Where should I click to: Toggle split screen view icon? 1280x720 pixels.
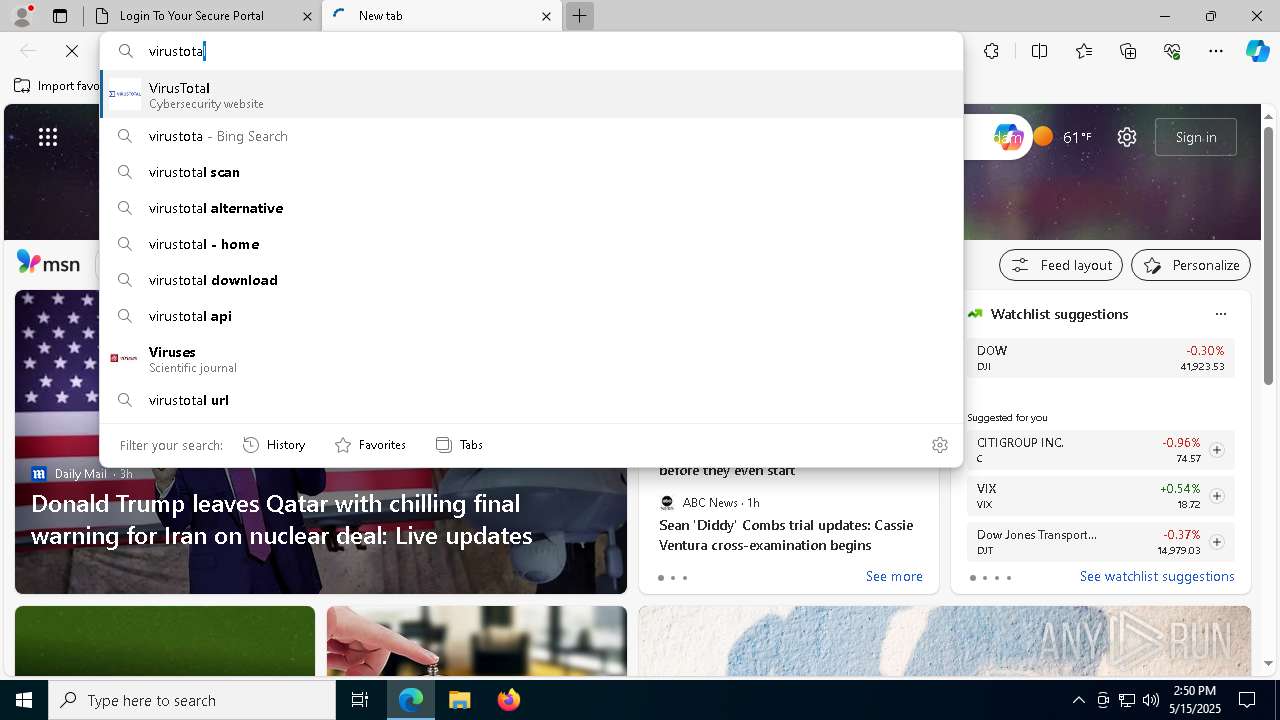point(1039,51)
